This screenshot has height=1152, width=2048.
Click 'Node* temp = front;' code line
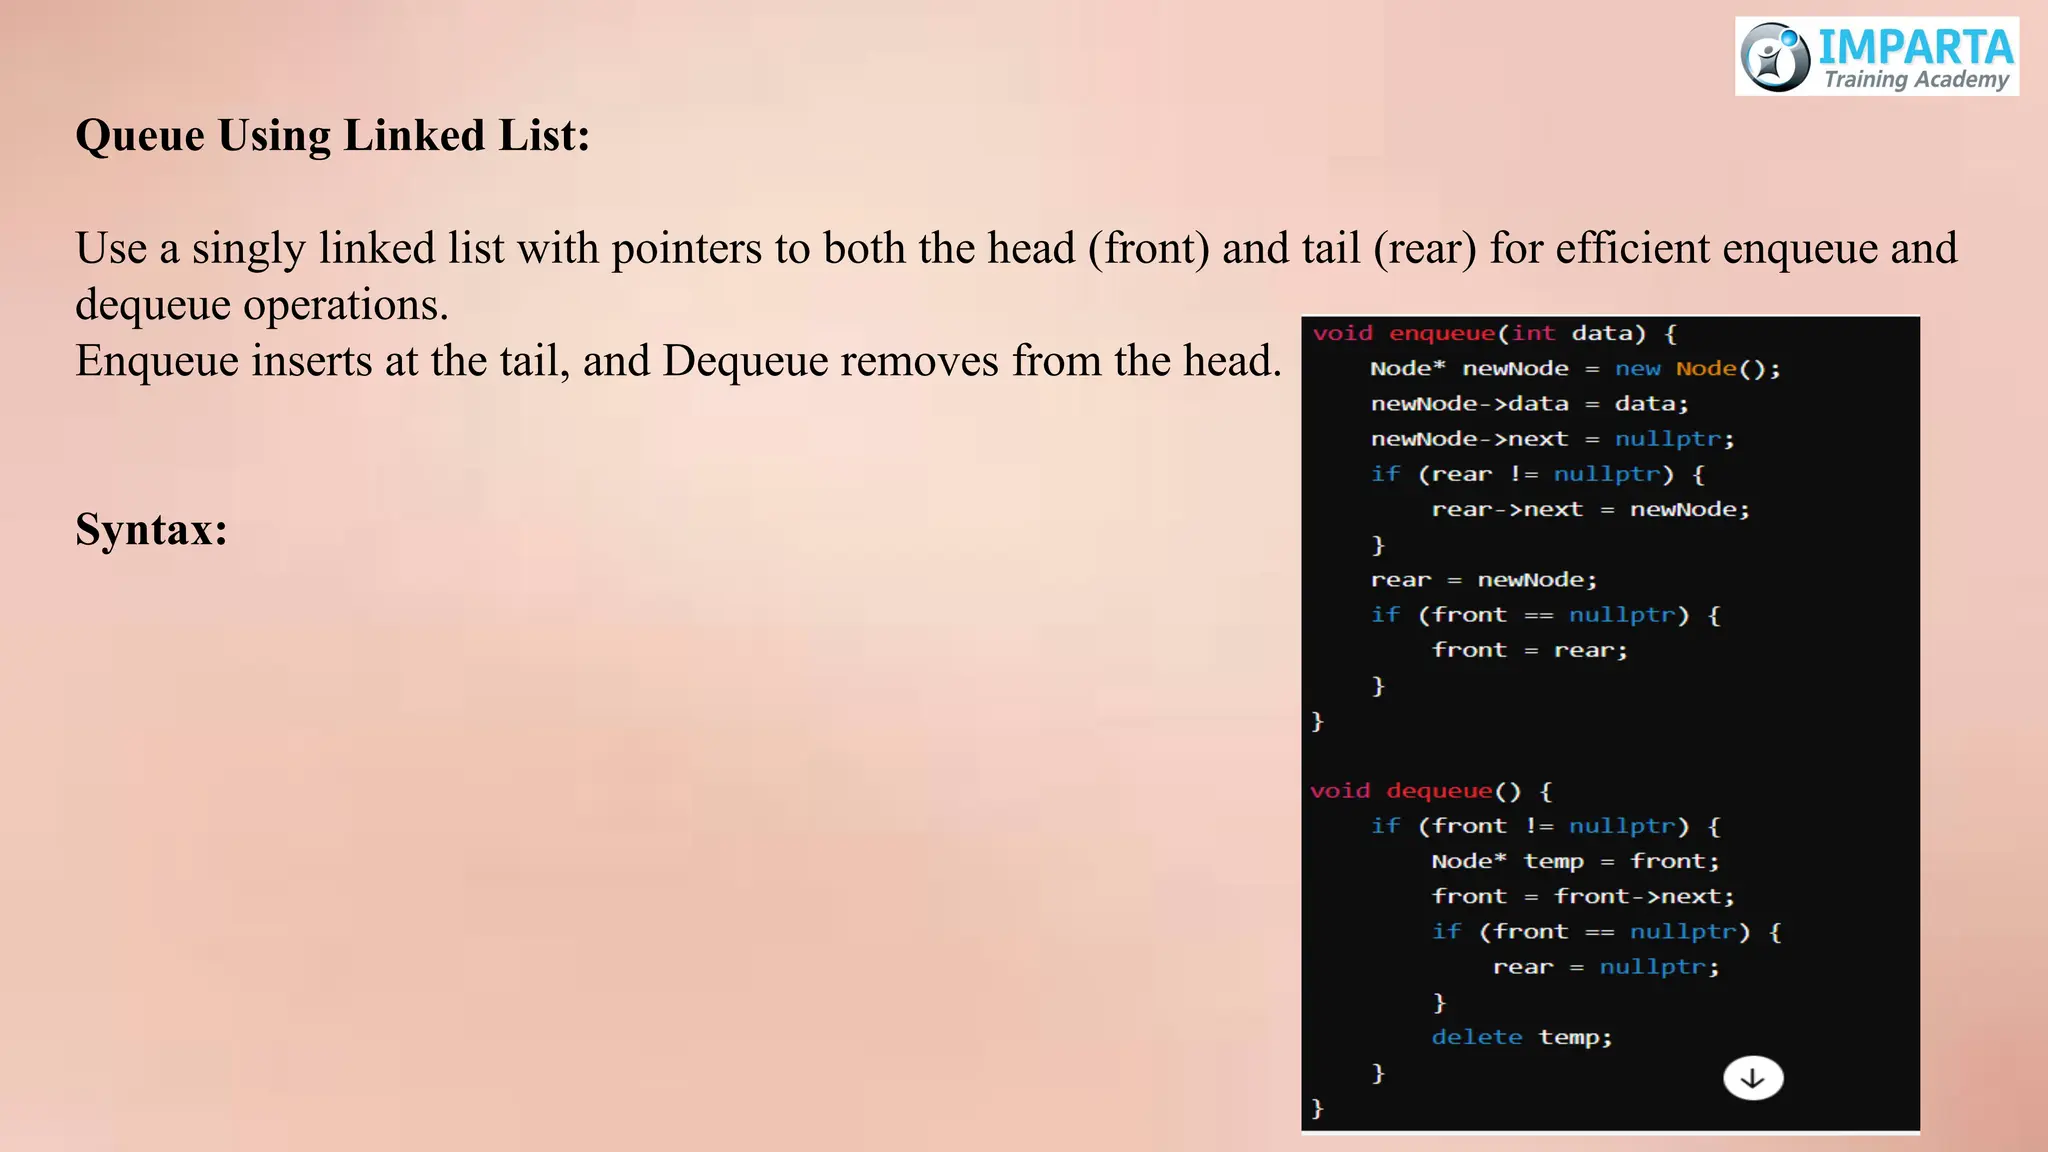coord(1576,861)
